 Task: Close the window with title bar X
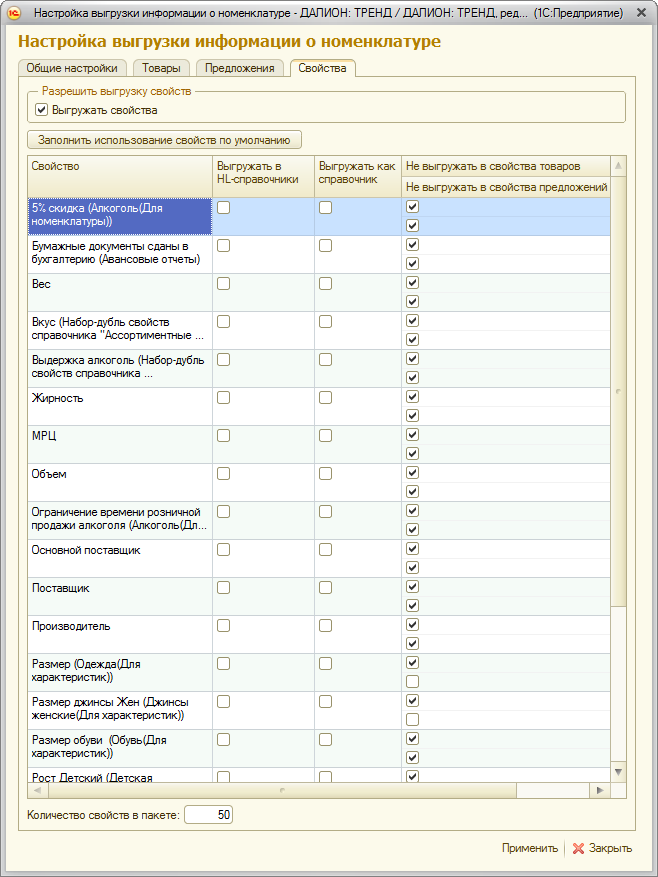tap(641, 13)
